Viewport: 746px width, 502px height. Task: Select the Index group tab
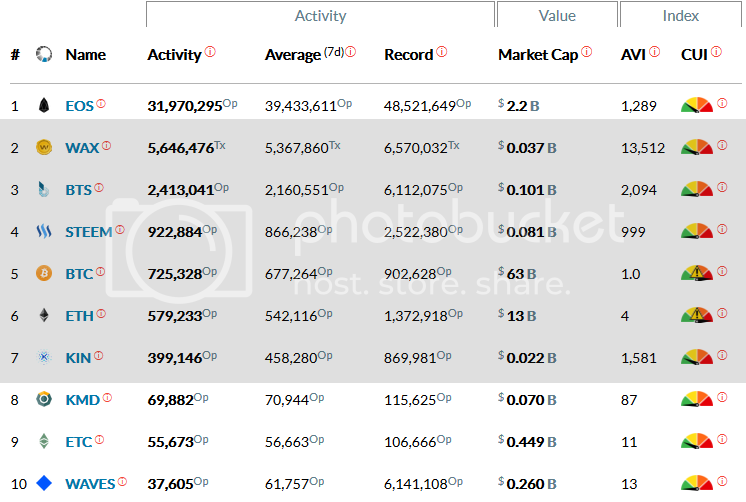681,15
